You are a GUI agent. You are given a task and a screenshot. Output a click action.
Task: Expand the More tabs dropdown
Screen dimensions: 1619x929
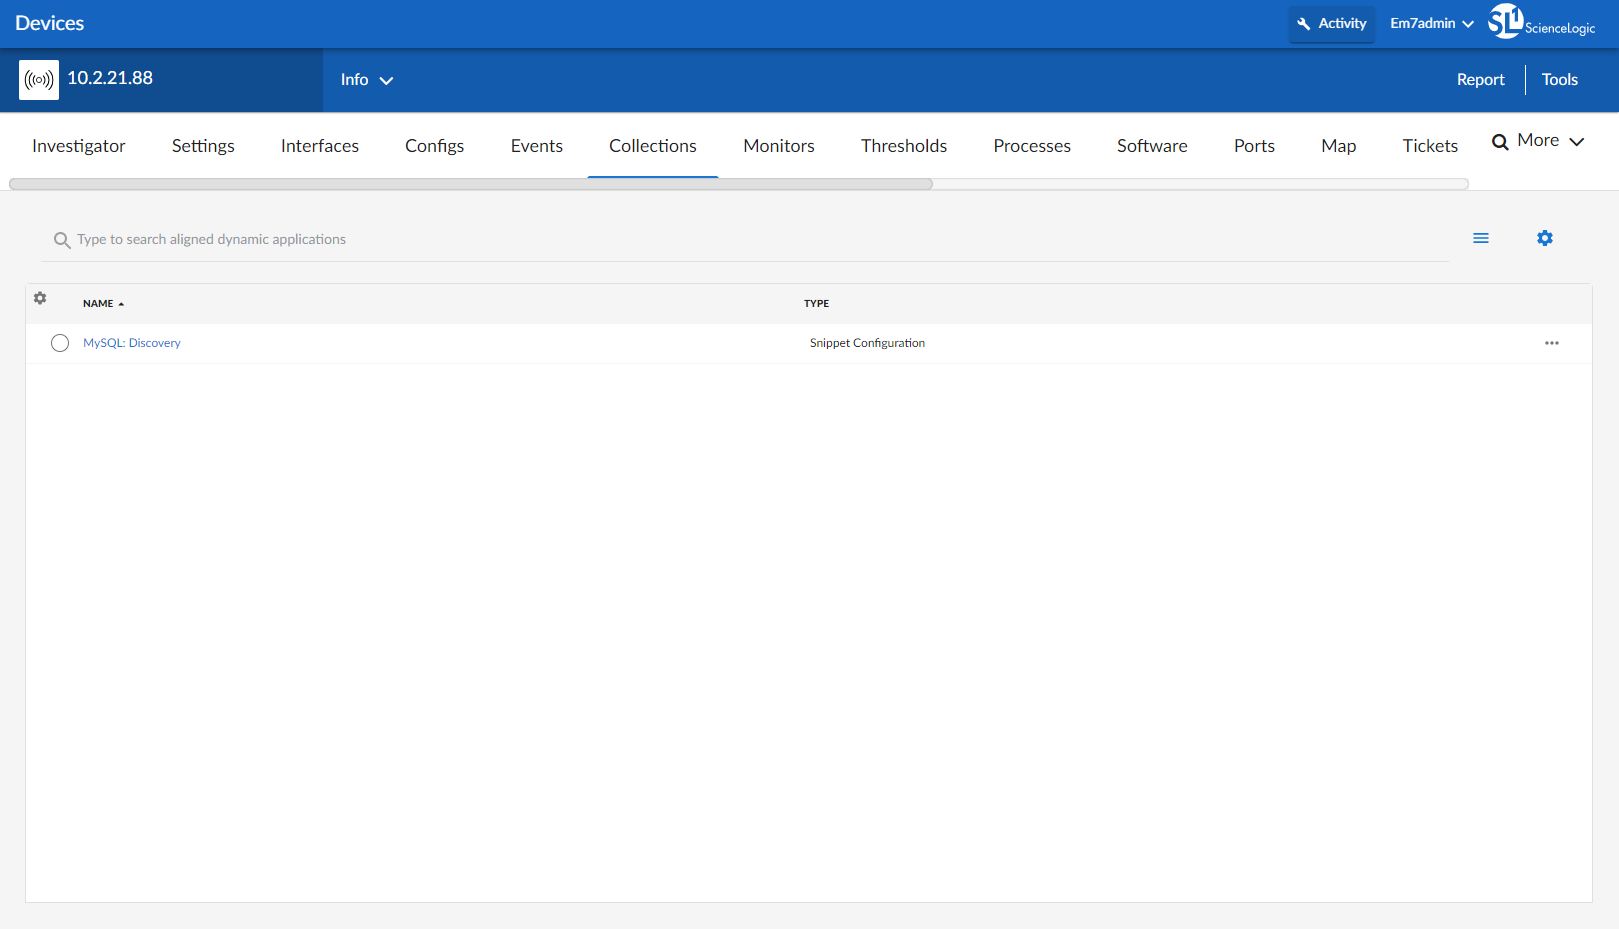click(x=1539, y=141)
